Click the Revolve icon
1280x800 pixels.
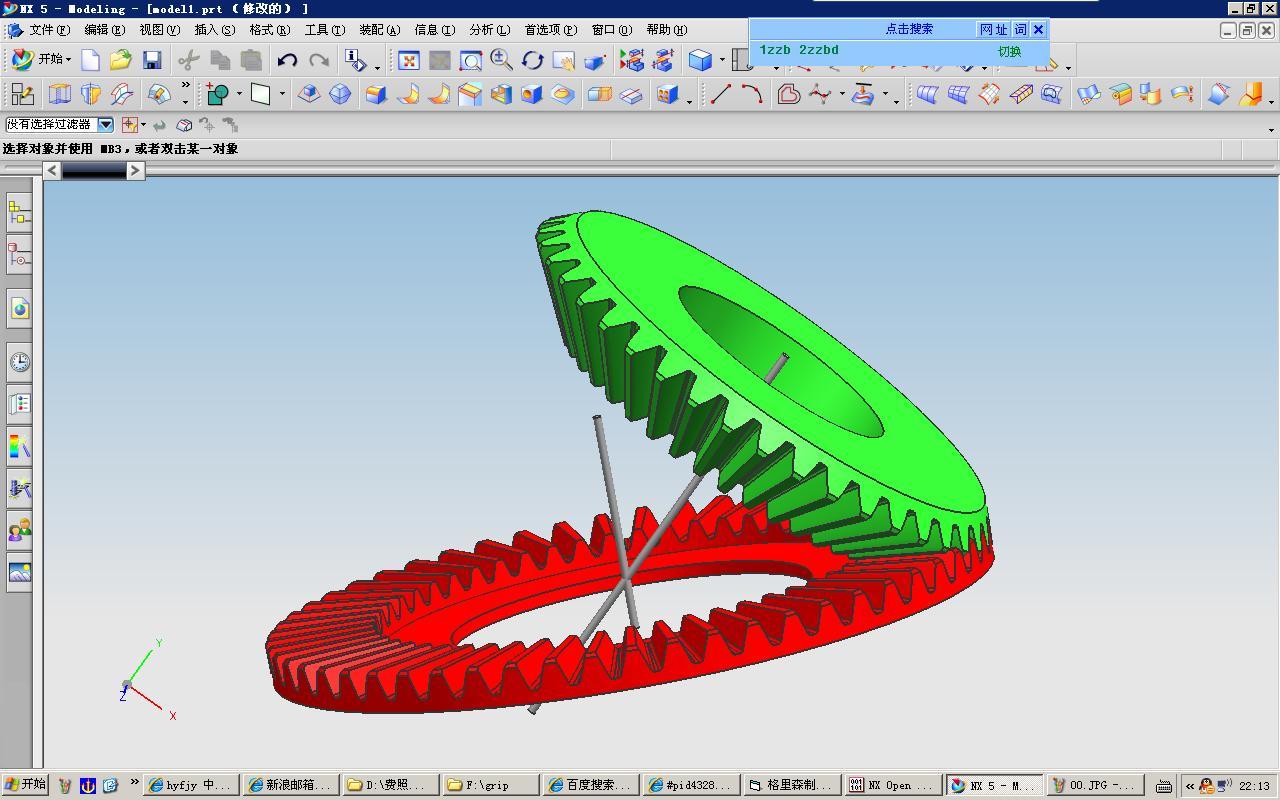point(91,95)
